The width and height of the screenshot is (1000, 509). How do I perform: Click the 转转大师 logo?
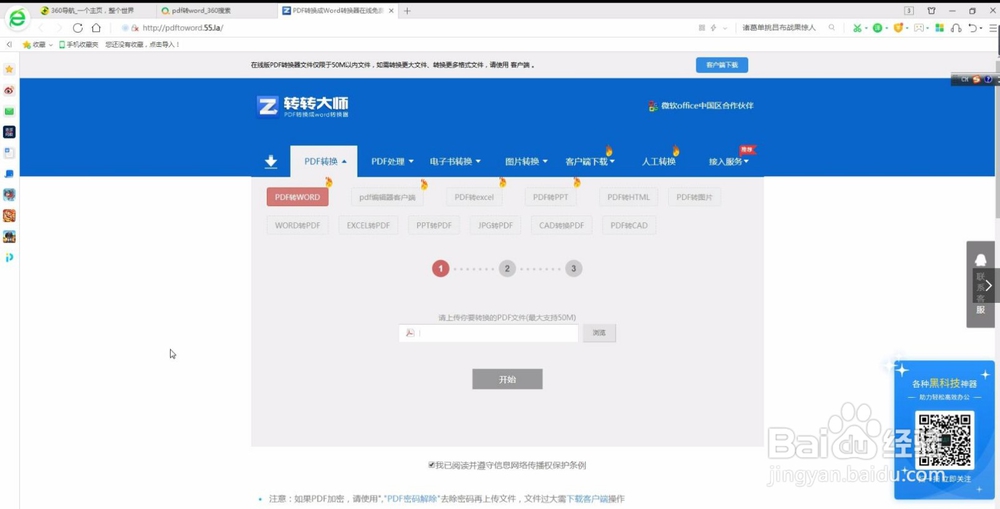303,107
